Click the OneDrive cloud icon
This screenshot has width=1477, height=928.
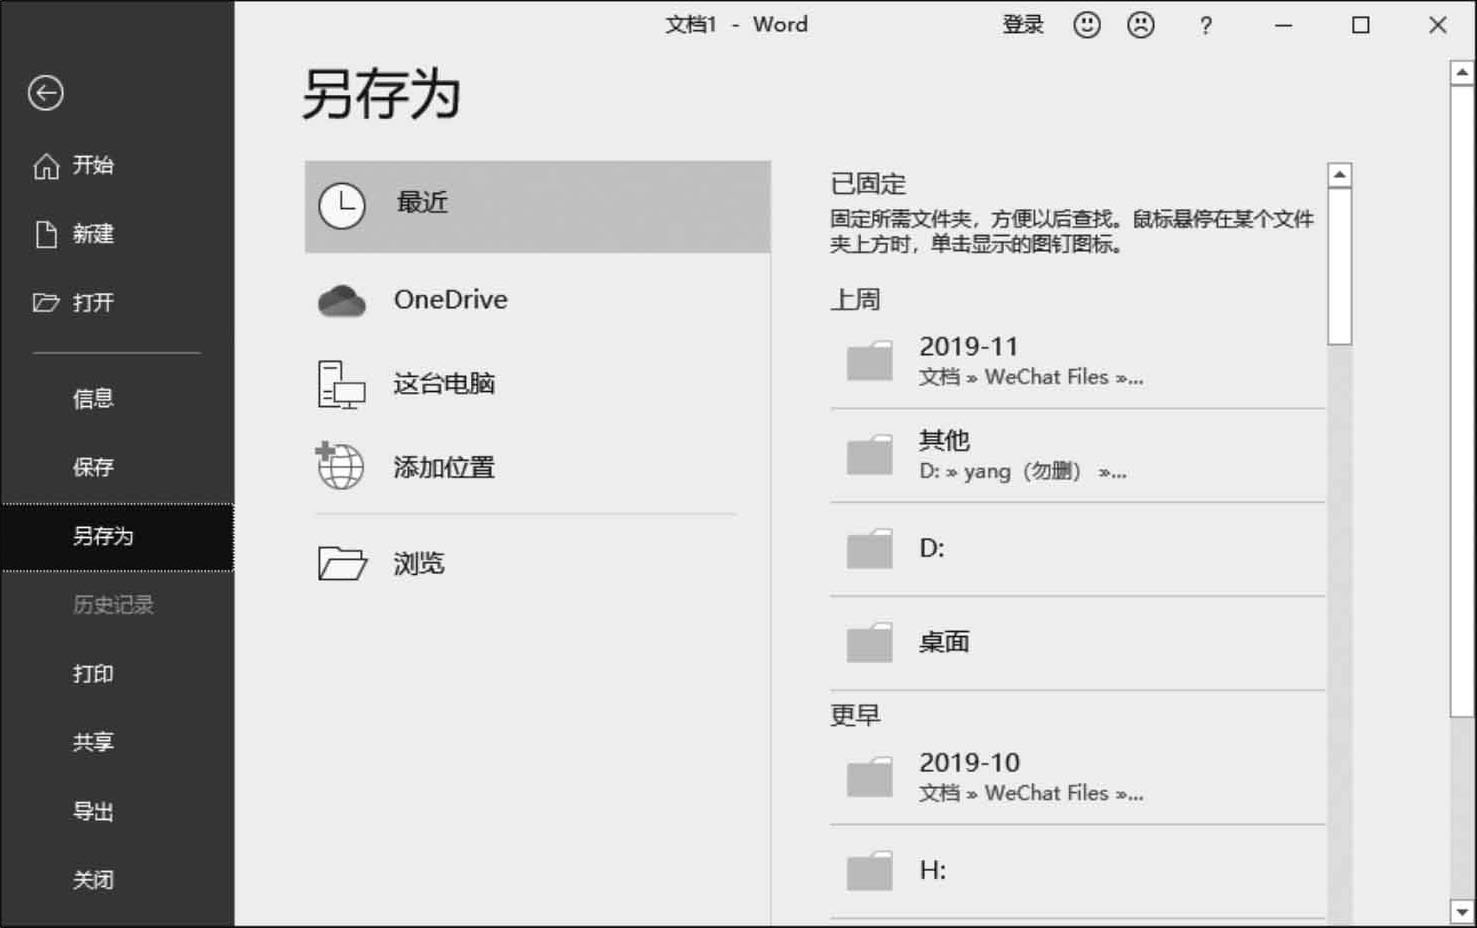point(342,300)
